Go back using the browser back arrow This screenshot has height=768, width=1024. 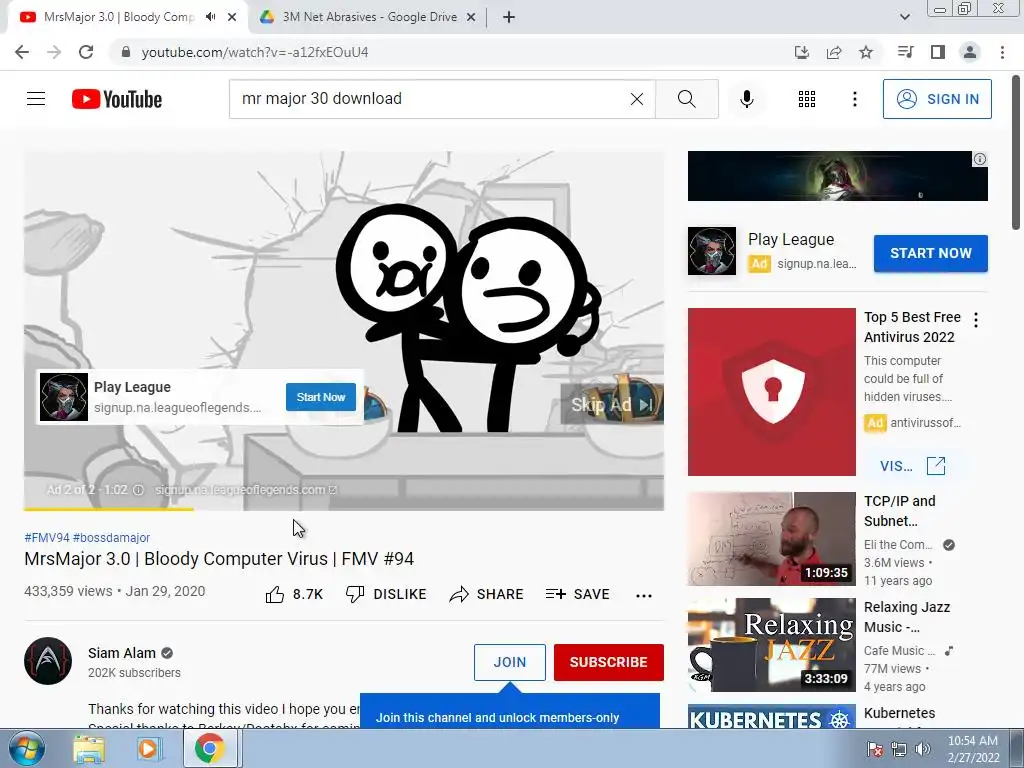click(x=22, y=52)
